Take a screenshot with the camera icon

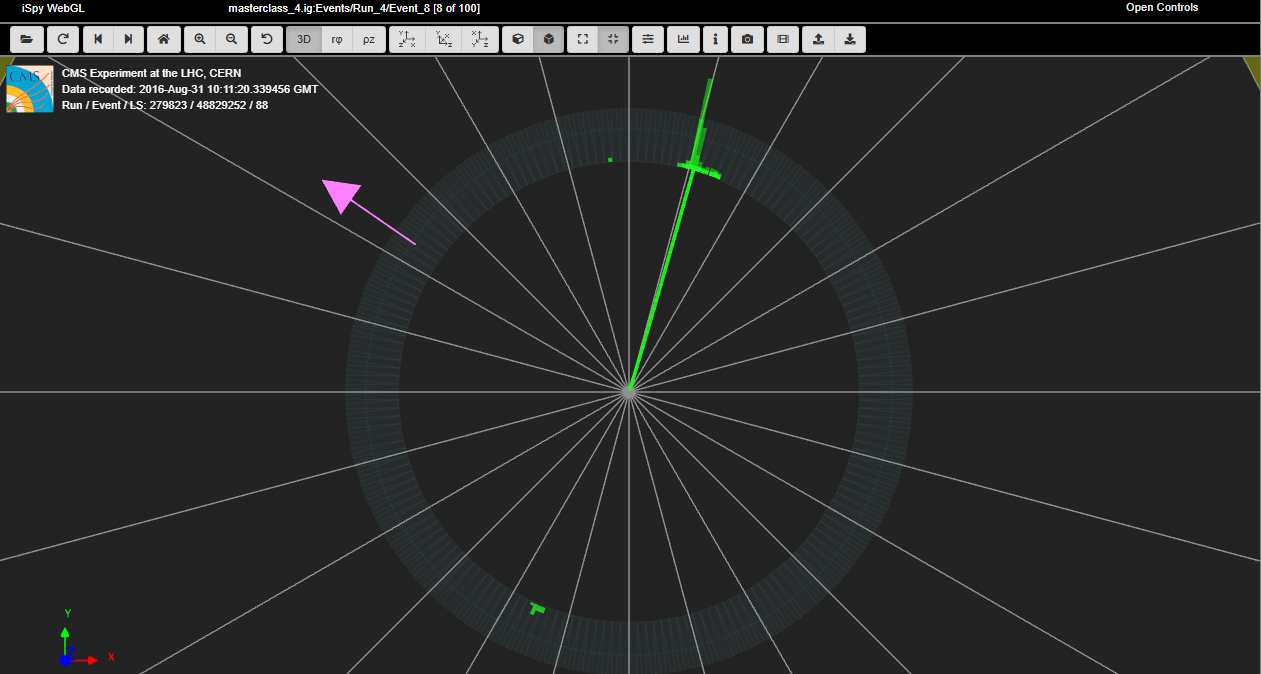click(x=747, y=39)
